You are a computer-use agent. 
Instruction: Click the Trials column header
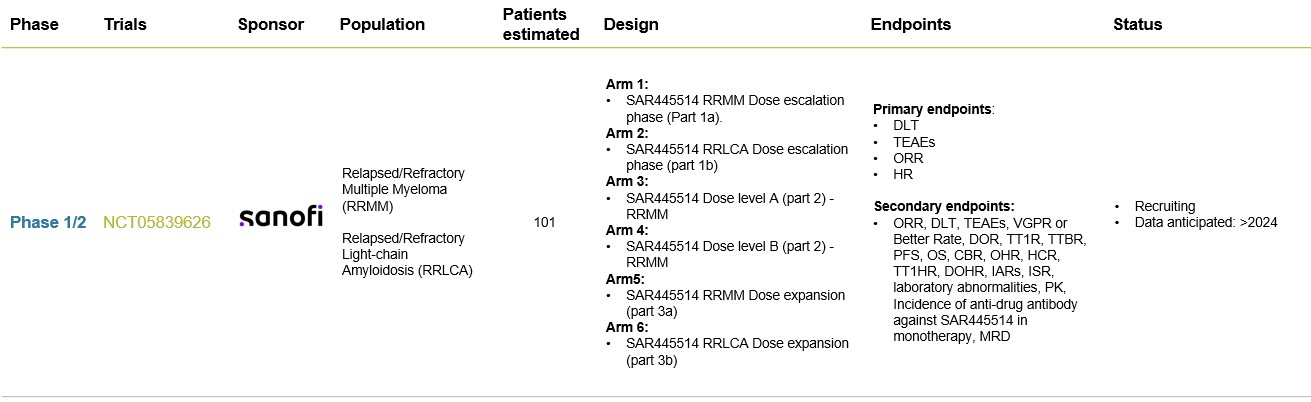[x=125, y=24]
